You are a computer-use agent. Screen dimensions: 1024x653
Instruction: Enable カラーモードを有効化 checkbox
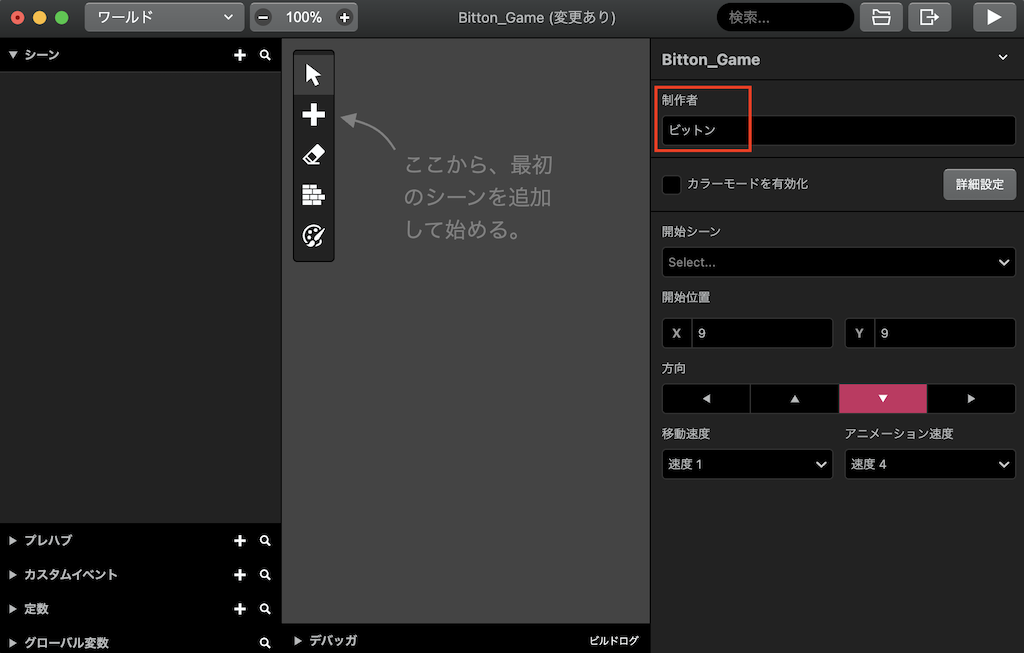point(671,184)
